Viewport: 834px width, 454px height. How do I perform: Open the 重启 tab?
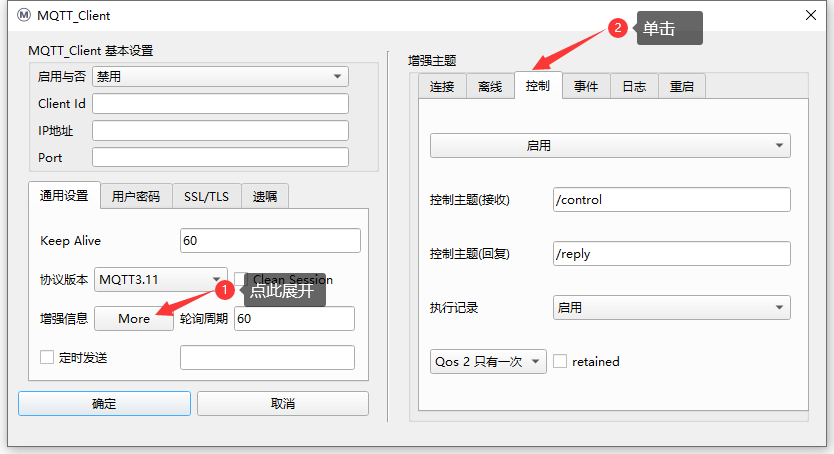682,87
